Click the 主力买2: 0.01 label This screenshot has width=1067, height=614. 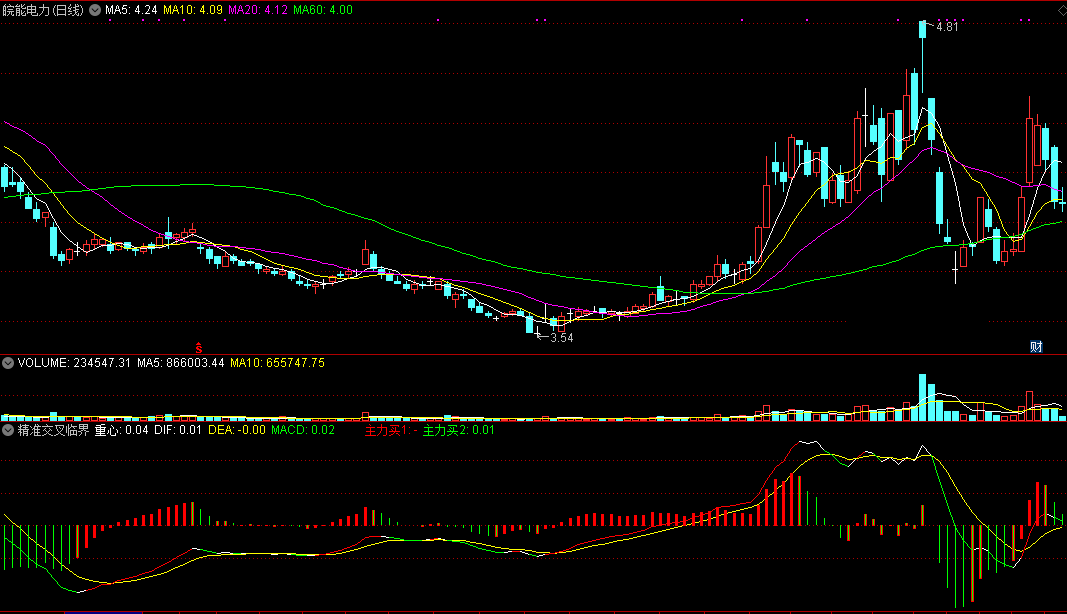pyautogui.click(x=459, y=430)
